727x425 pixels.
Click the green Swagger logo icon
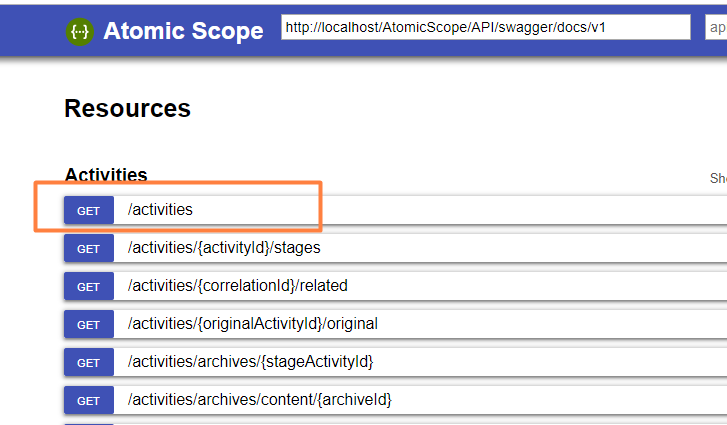(80, 32)
